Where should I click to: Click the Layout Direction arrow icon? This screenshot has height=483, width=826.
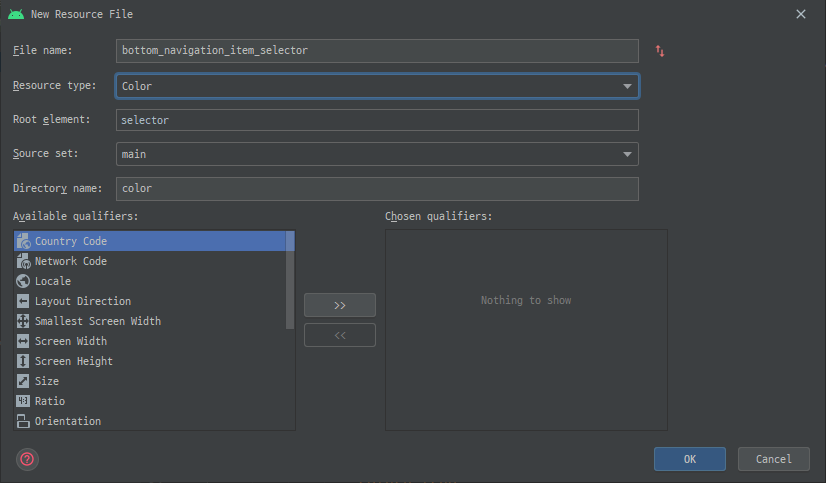23,301
